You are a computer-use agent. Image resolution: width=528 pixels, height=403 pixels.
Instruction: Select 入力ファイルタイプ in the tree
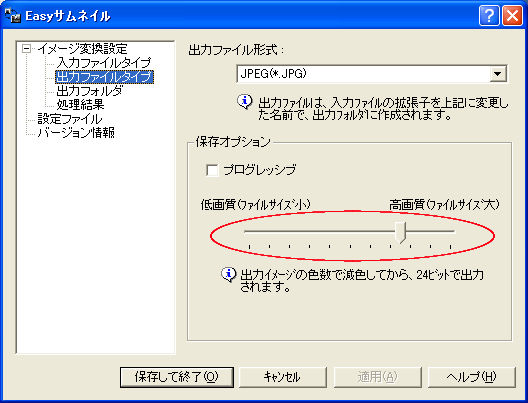104,63
